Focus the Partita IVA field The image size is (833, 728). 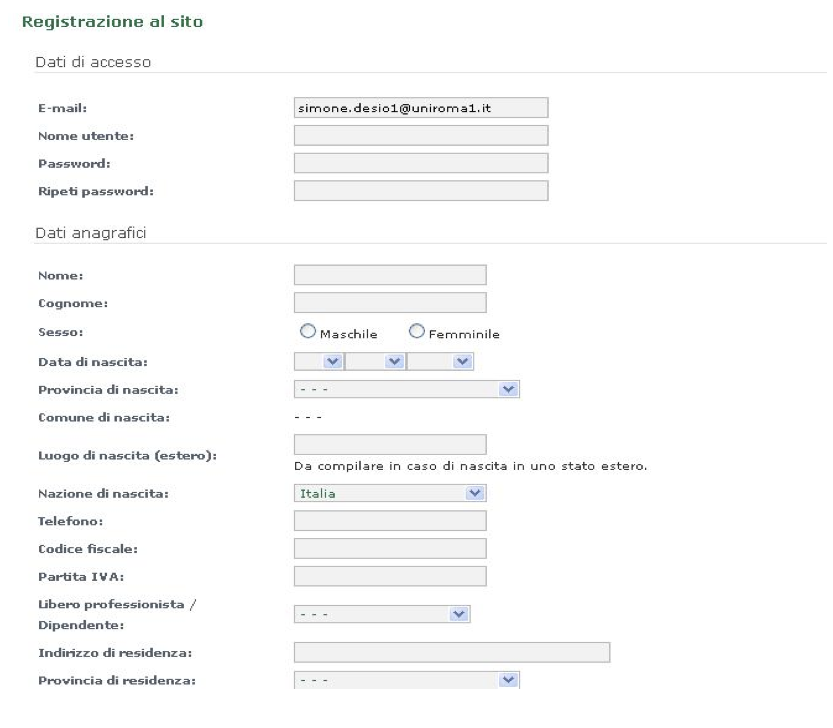tap(390, 576)
